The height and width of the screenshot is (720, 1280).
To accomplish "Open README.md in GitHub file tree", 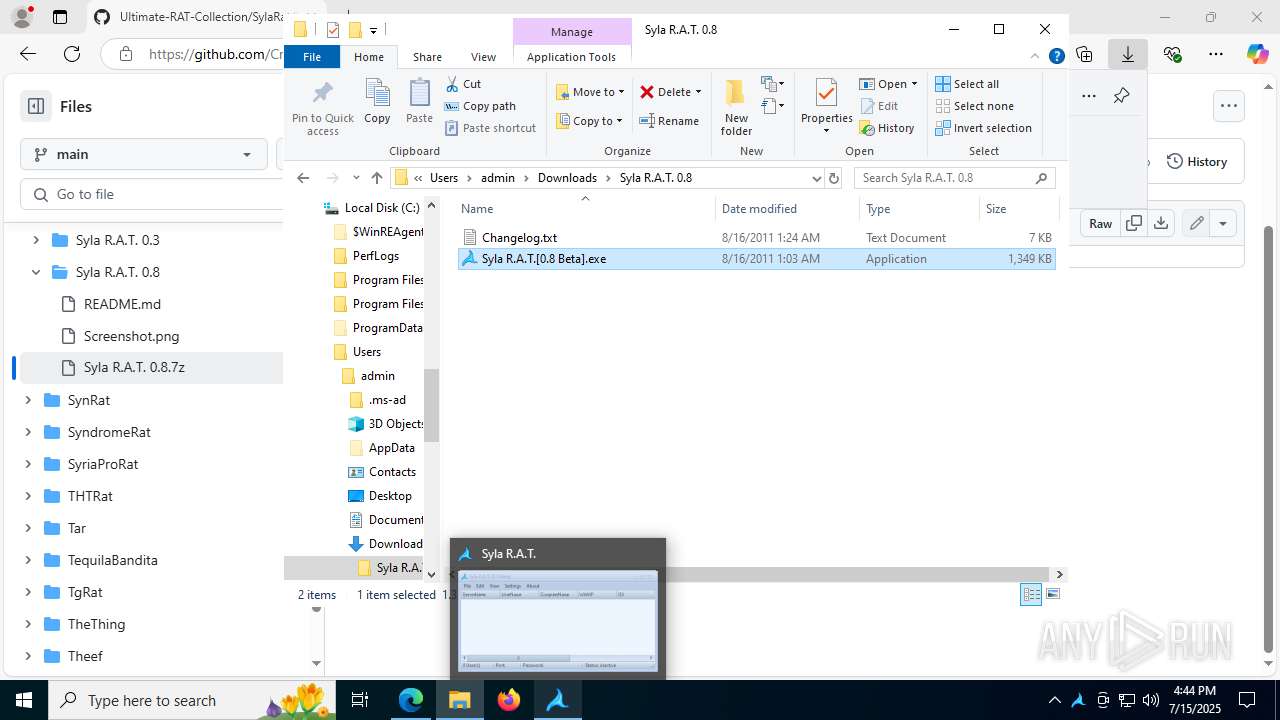I will 122,304.
